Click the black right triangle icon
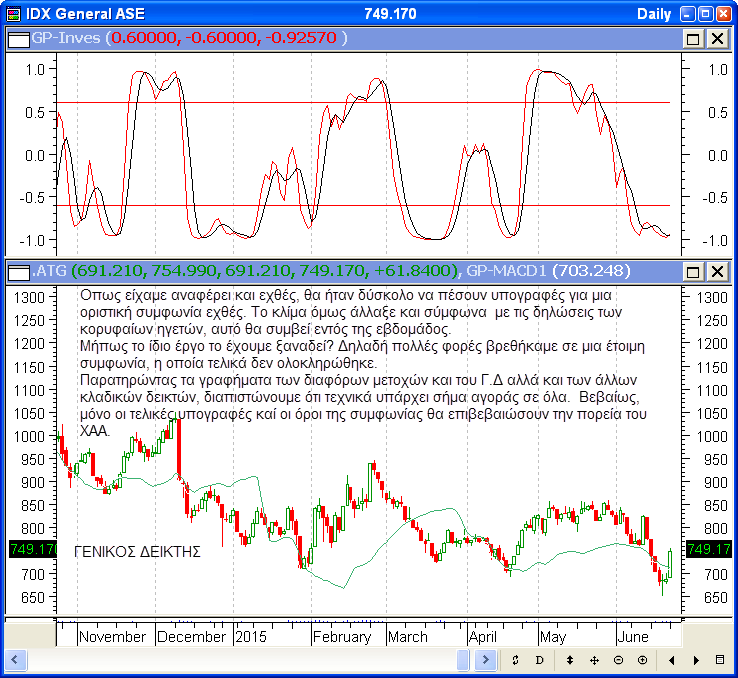738x678 pixels. pos(696,661)
